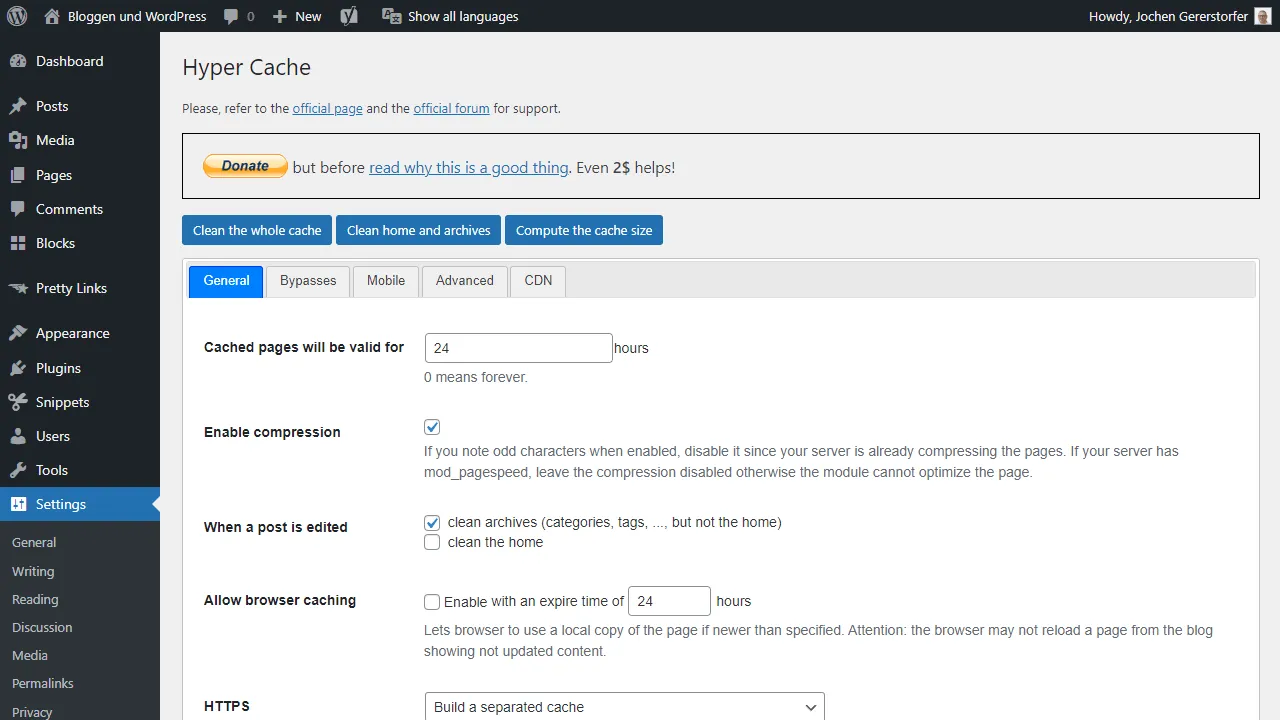Open the WordPress logo menu

point(17,16)
